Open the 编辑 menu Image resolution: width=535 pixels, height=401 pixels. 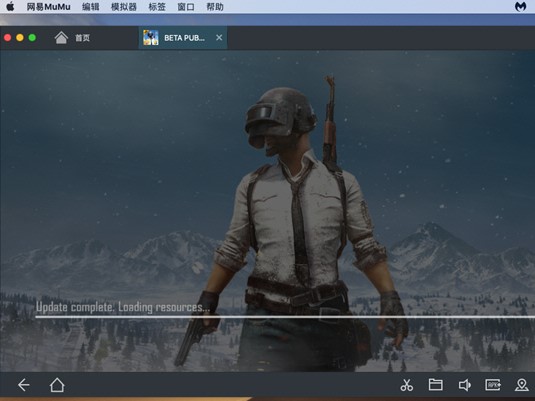point(90,7)
